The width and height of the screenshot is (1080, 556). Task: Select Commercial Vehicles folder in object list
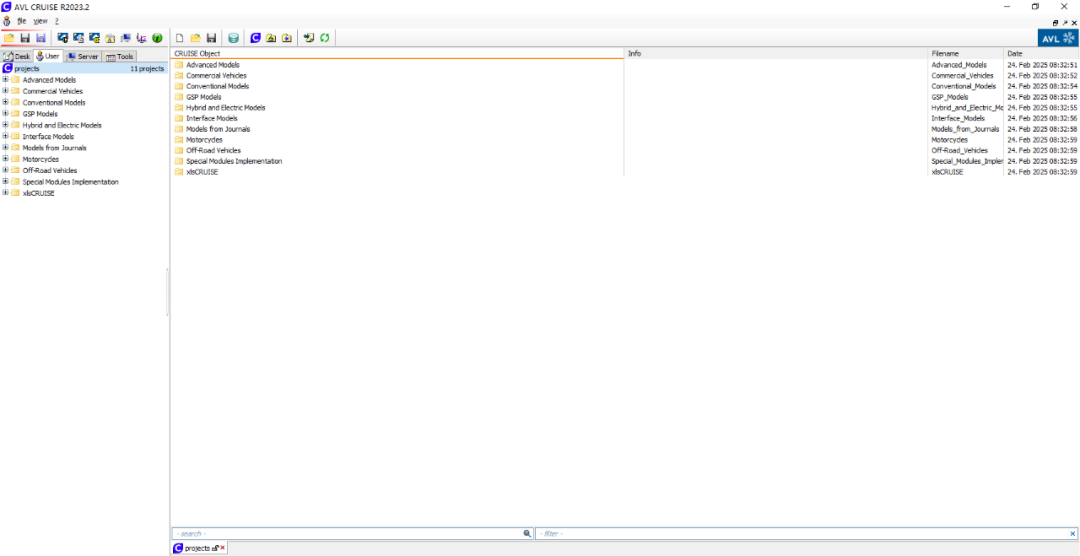point(216,76)
